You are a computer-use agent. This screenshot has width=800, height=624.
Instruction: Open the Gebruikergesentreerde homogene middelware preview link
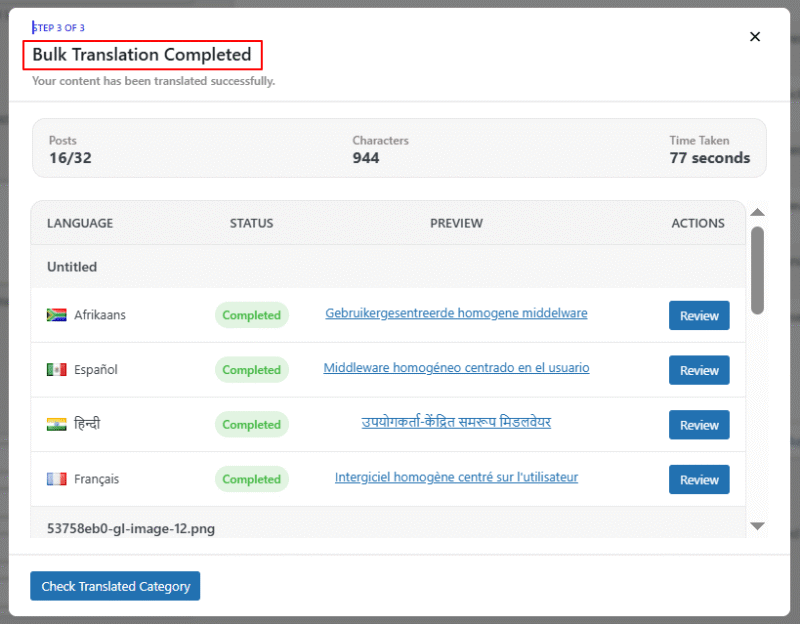pyautogui.click(x=456, y=313)
